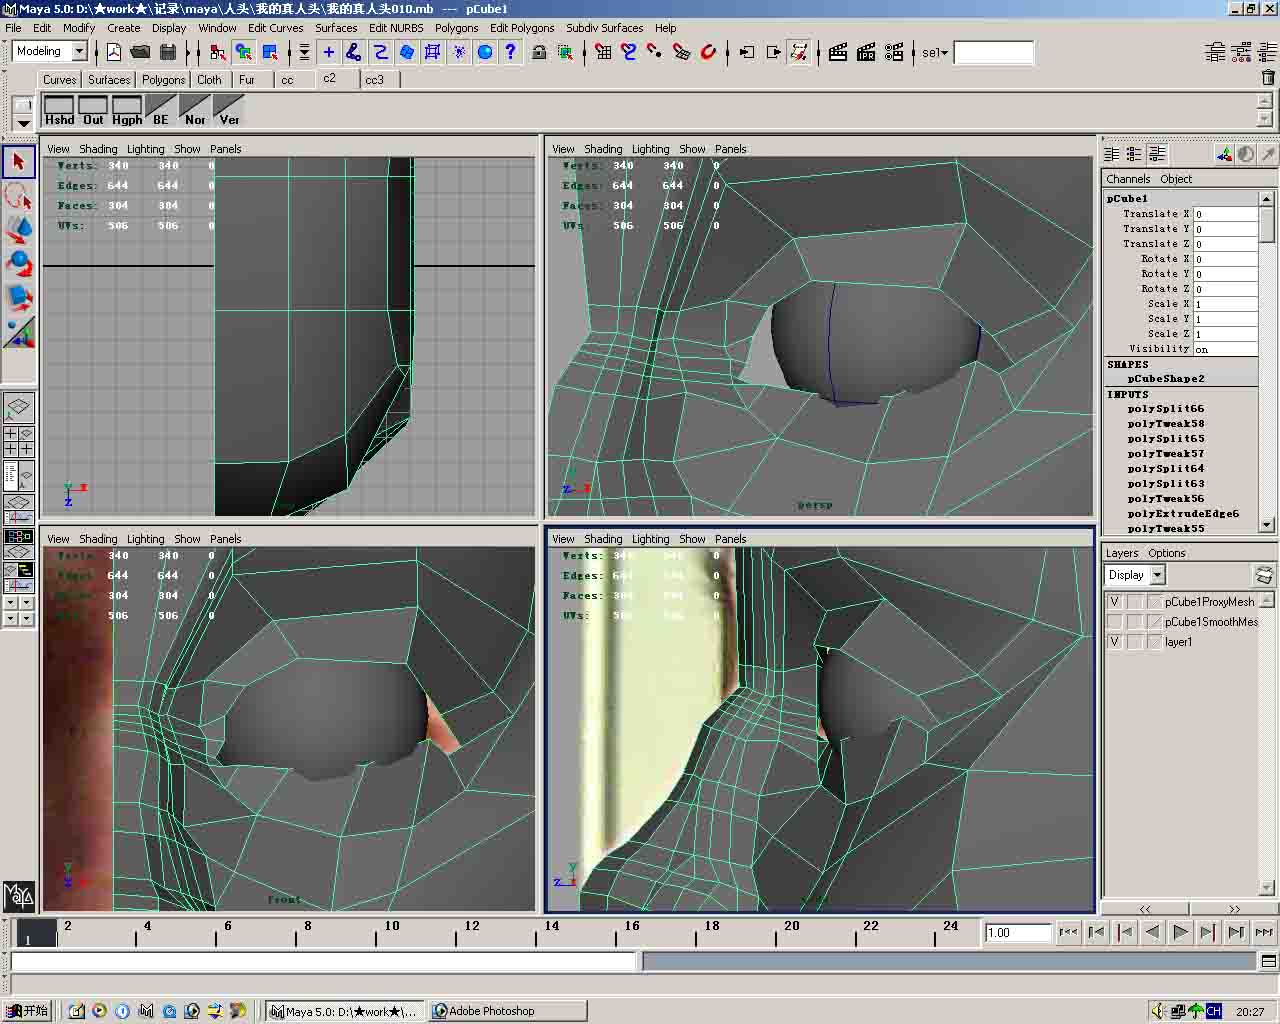
Task: Start IPR render
Action: (x=866, y=52)
